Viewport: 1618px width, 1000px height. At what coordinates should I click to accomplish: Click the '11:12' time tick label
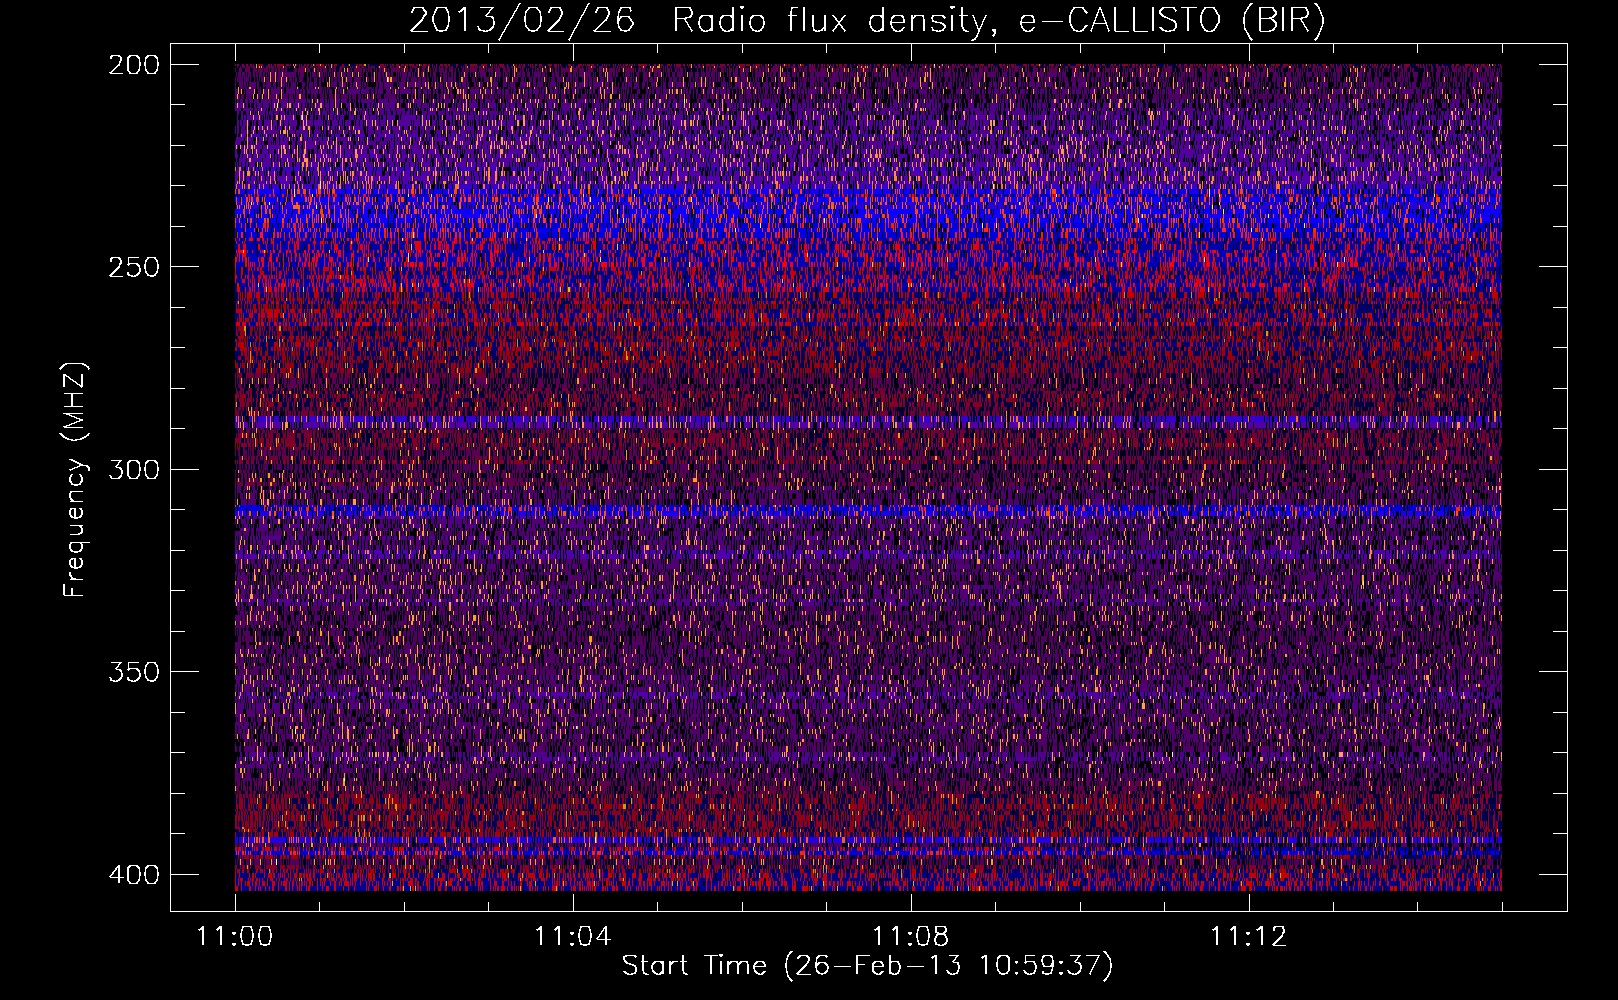pyautogui.click(x=1249, y=937)
